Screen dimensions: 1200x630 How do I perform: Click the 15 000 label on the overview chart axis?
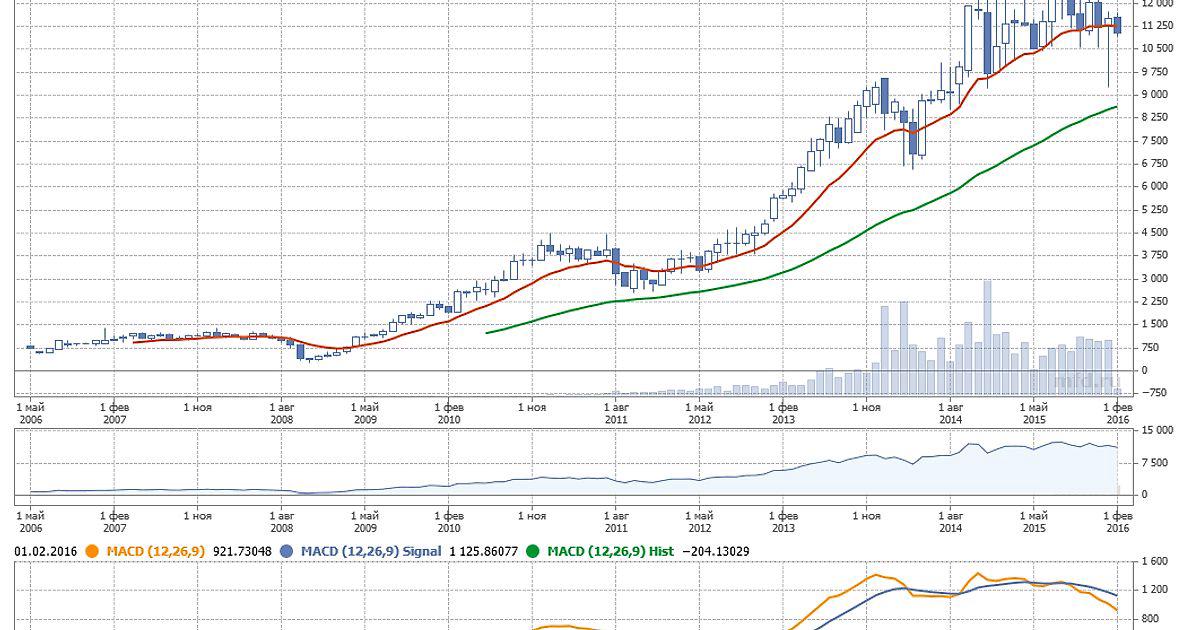point(1158,431)
